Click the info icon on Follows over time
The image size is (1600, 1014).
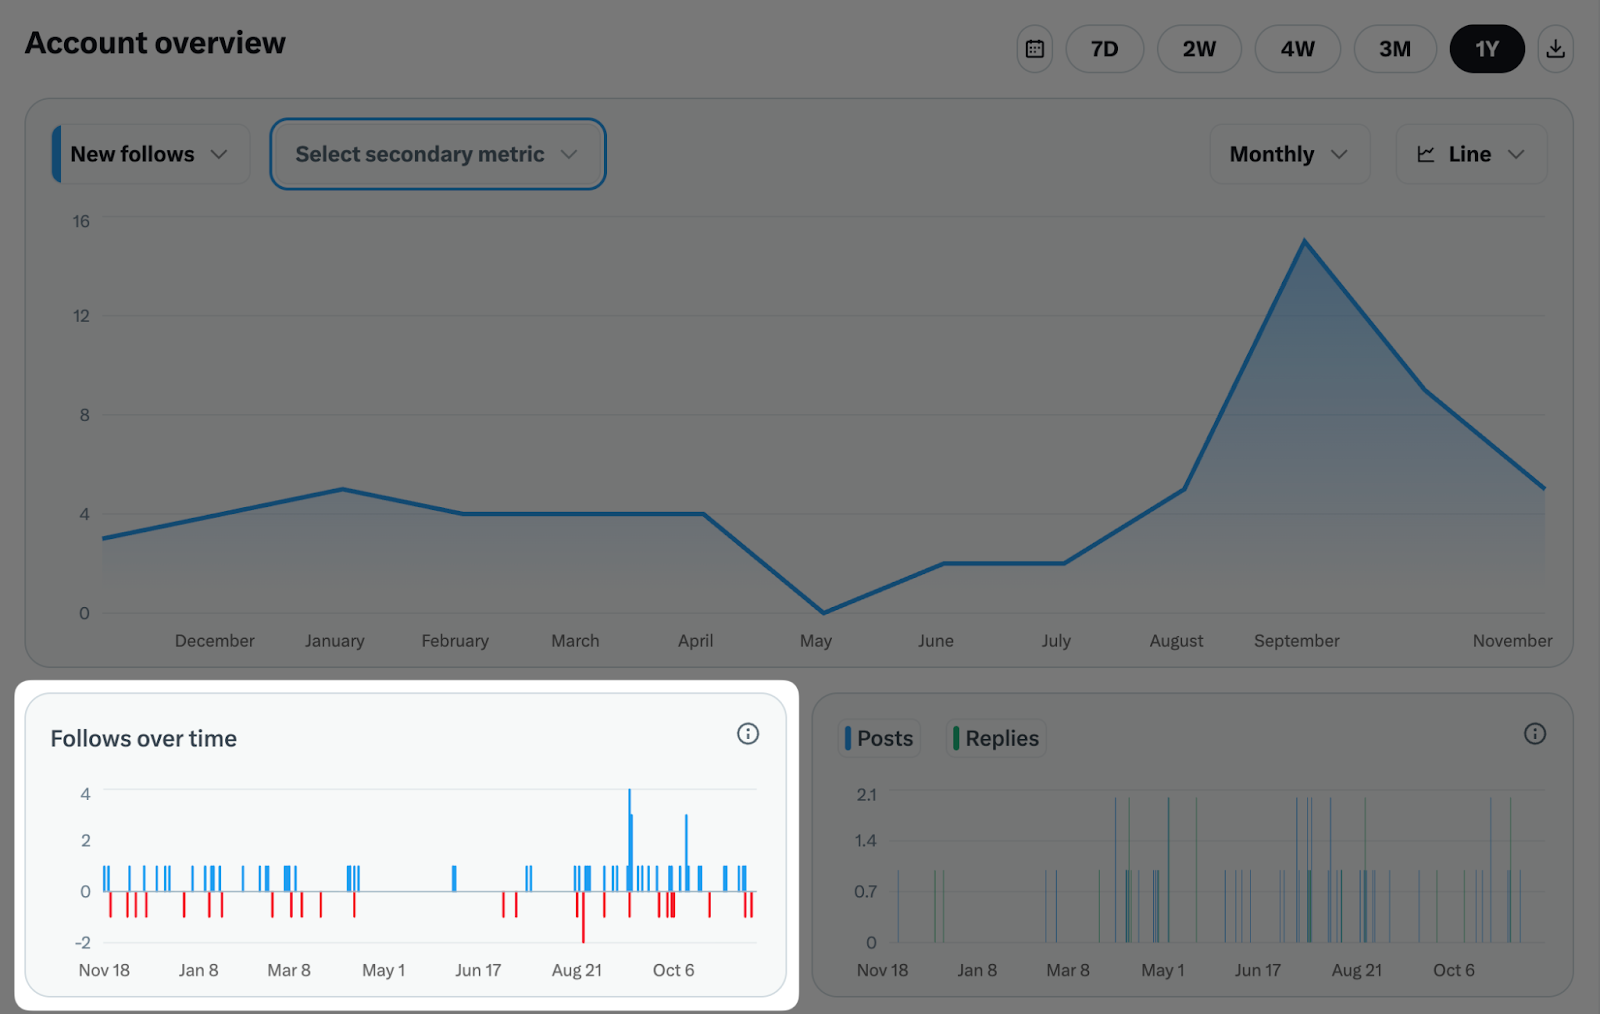(748, 733)
